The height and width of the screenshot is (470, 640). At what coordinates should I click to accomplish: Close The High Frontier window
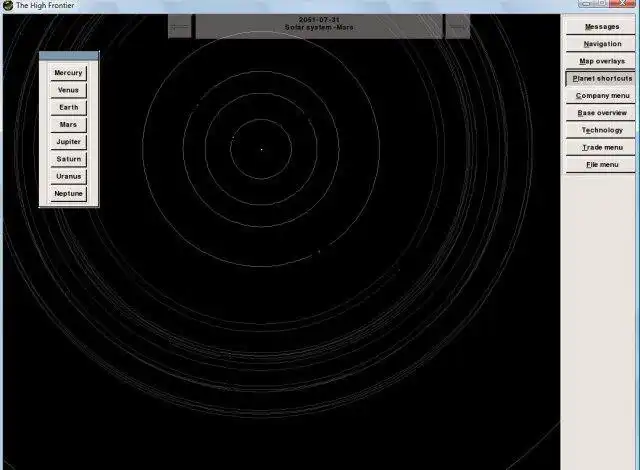pos(623,3)
